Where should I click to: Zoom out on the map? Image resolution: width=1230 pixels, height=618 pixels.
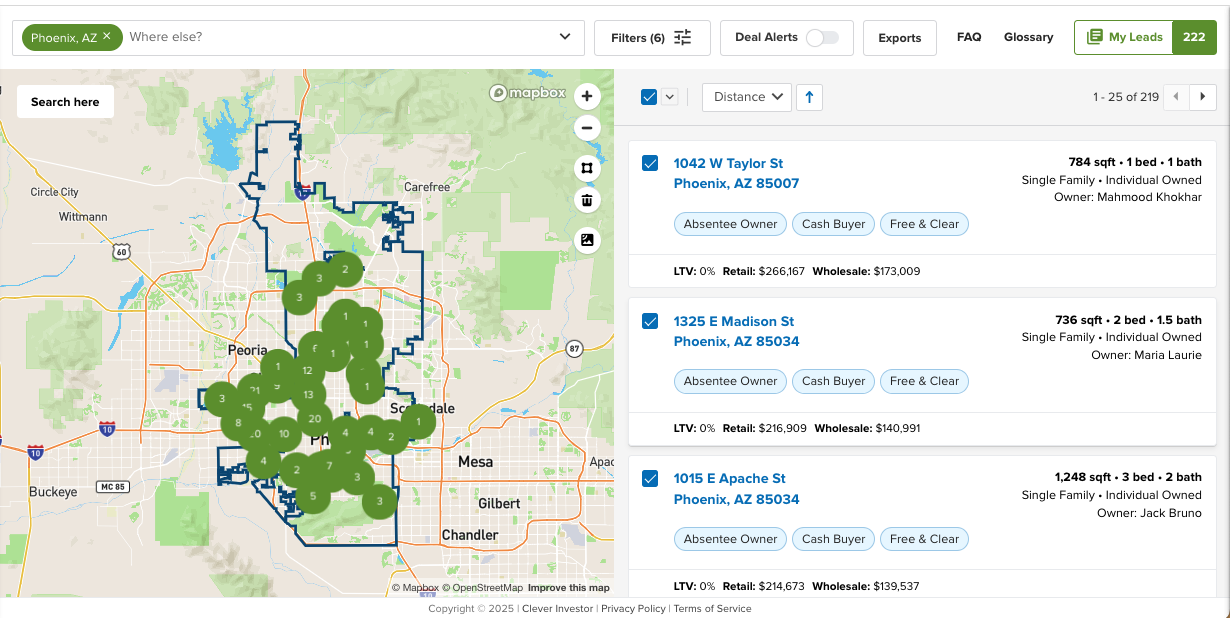[x=587, y=128]
